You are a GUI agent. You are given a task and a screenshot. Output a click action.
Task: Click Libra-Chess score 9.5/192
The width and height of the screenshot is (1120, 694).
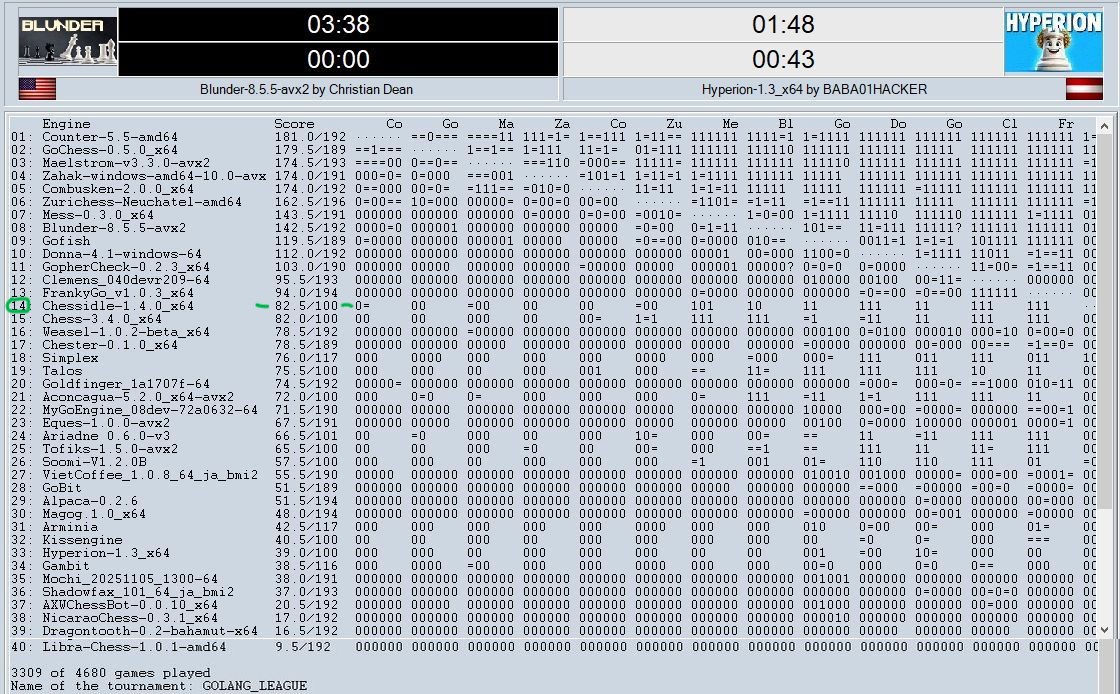point(304,647)
